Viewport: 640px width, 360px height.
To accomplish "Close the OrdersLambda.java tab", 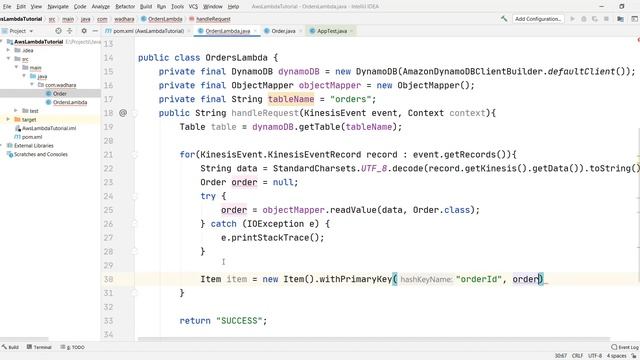I will 255,31.
